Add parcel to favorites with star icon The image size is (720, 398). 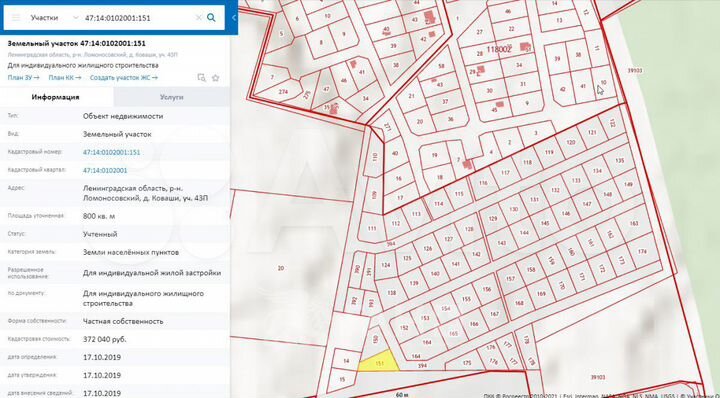pyautogui.click(x=215, y=78)
